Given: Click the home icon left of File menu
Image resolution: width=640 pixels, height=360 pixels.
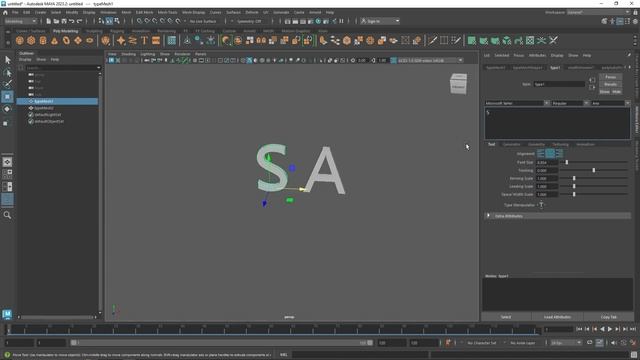Looking at the screenshot, I should 5,13.
